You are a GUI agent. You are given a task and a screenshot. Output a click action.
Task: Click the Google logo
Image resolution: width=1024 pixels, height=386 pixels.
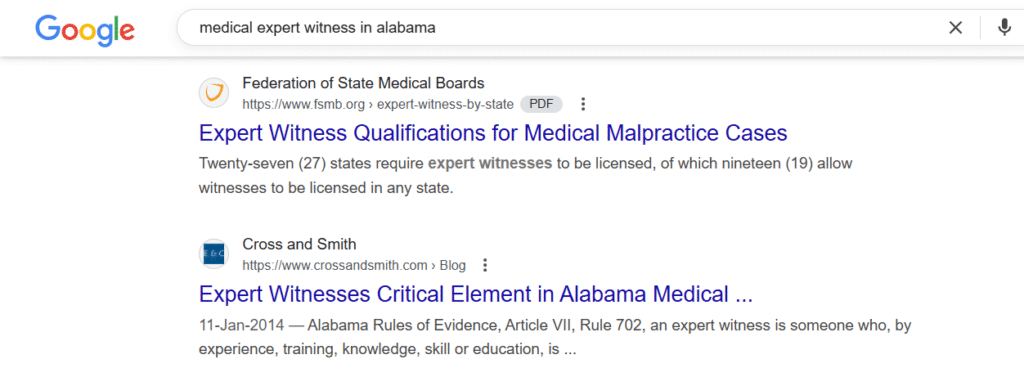coord(85,30)
